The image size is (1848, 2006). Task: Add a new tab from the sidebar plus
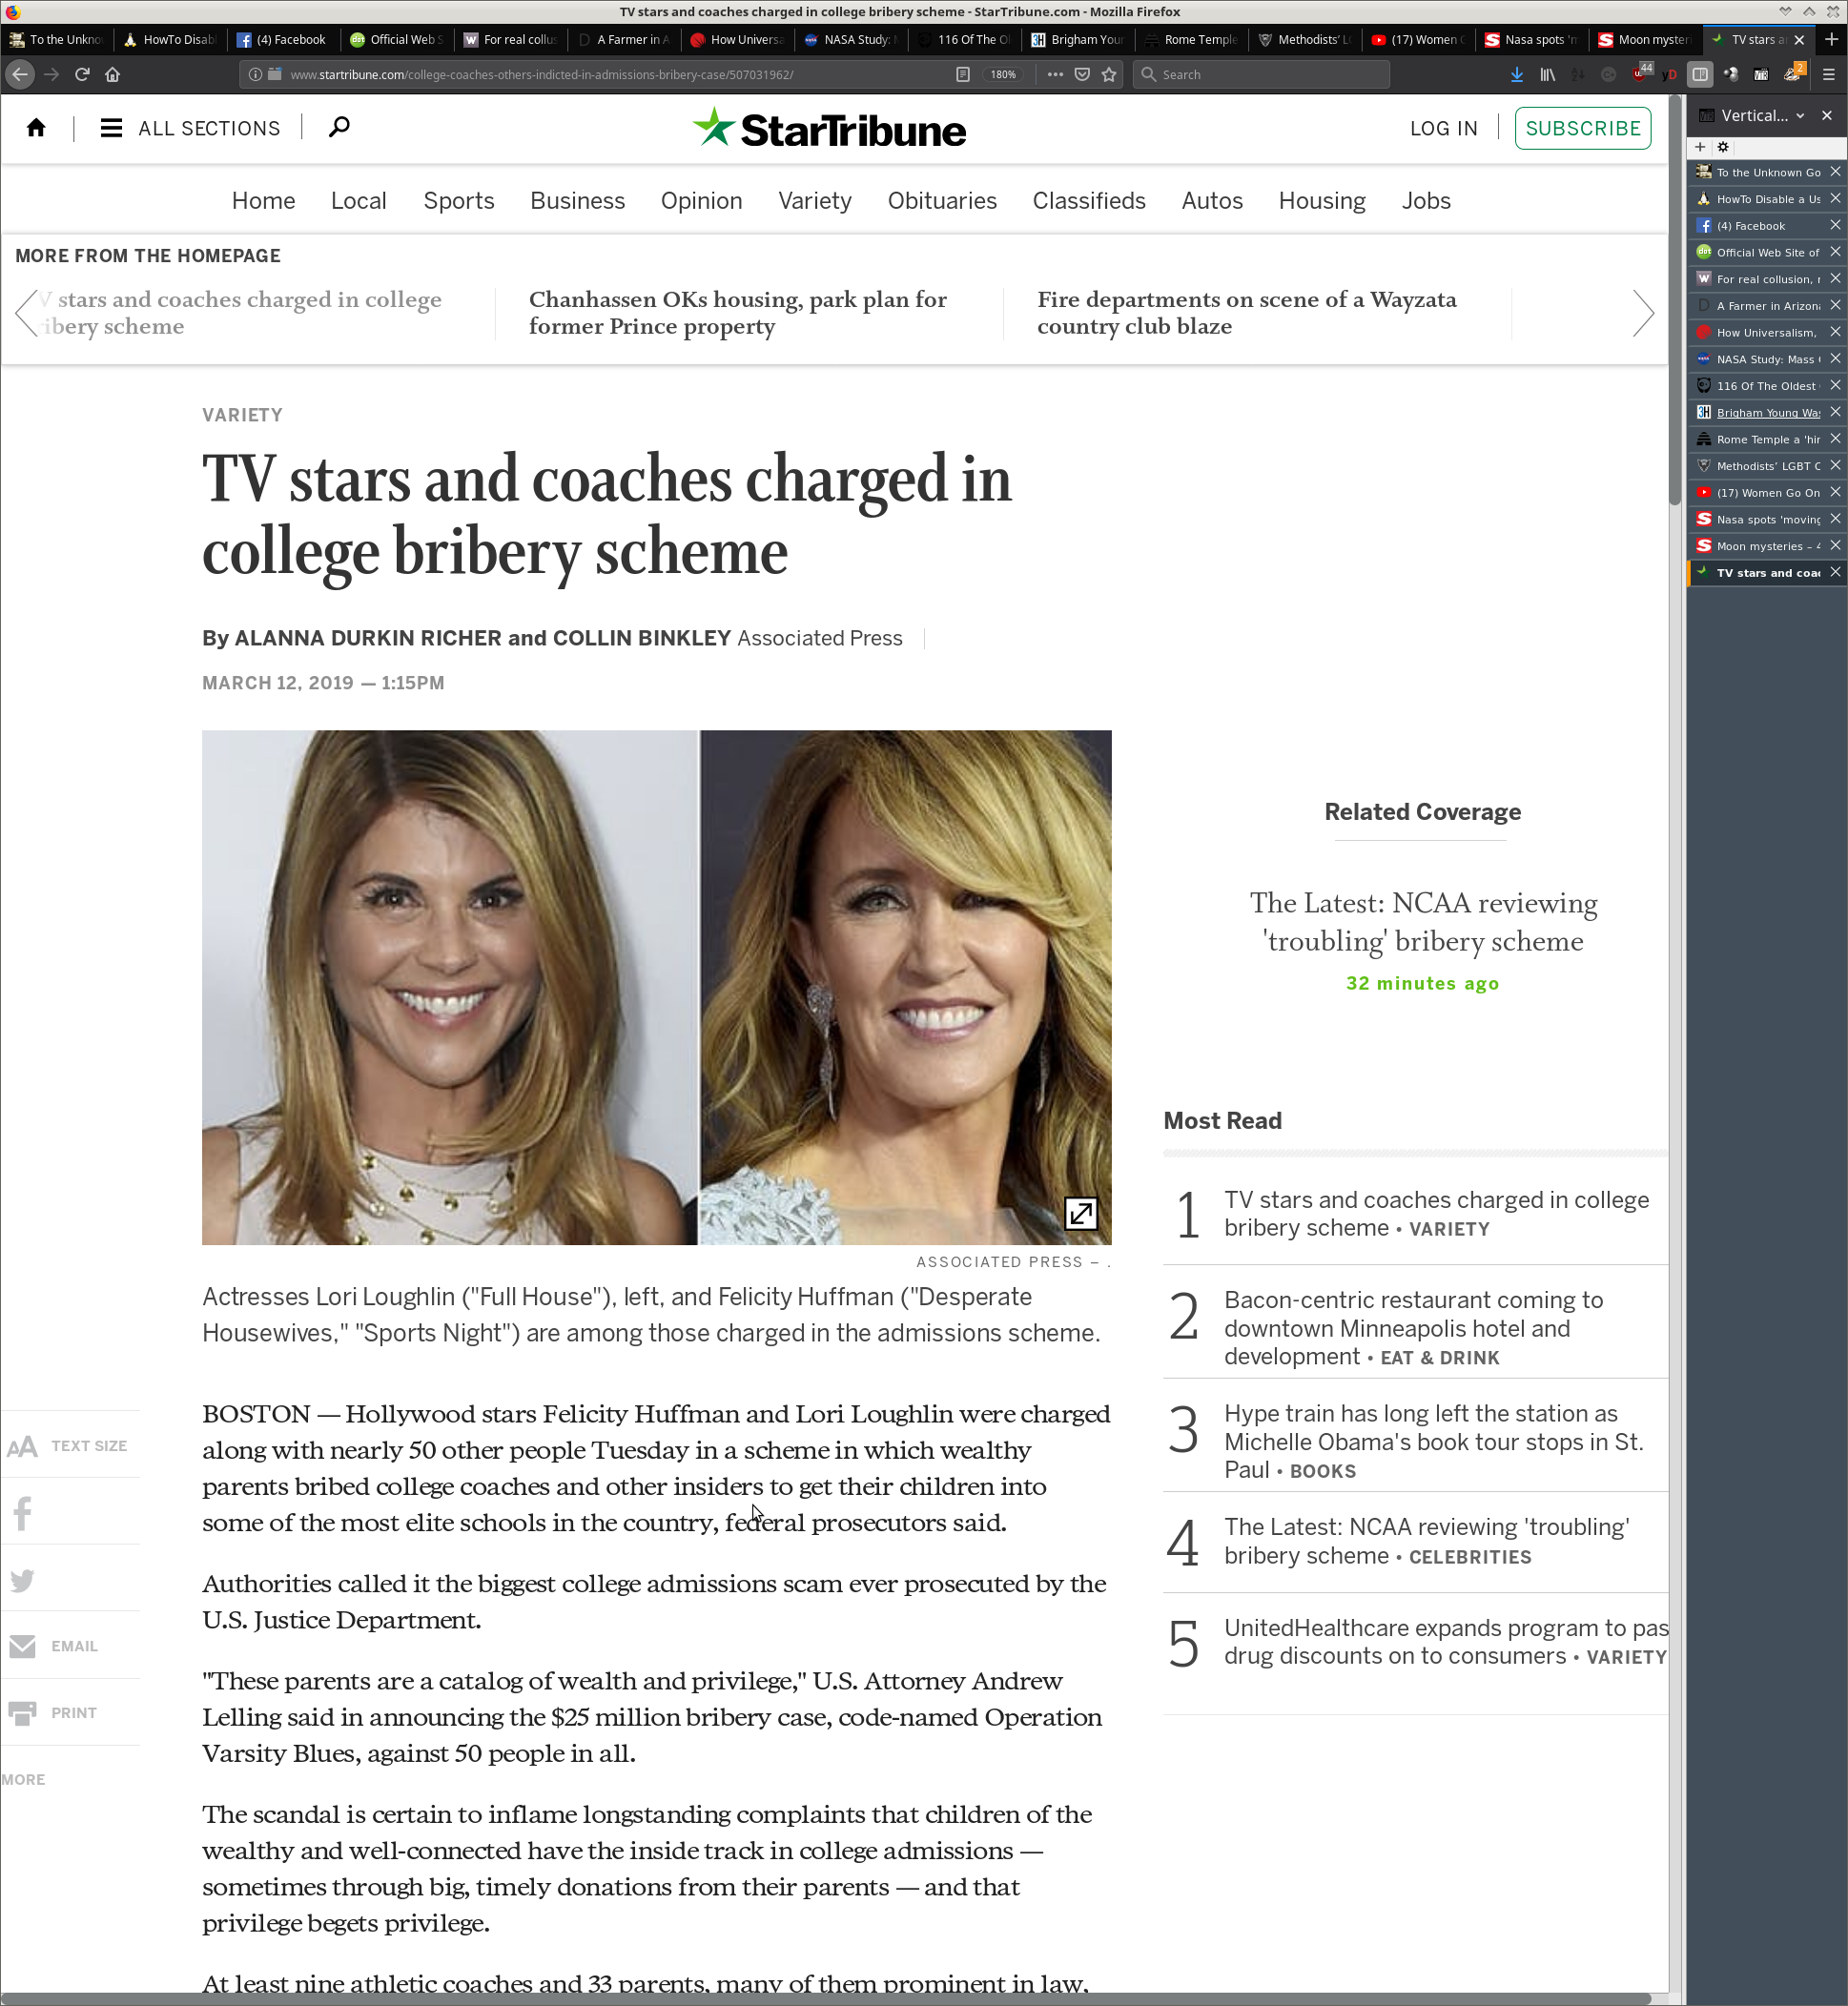[1700, 147]
